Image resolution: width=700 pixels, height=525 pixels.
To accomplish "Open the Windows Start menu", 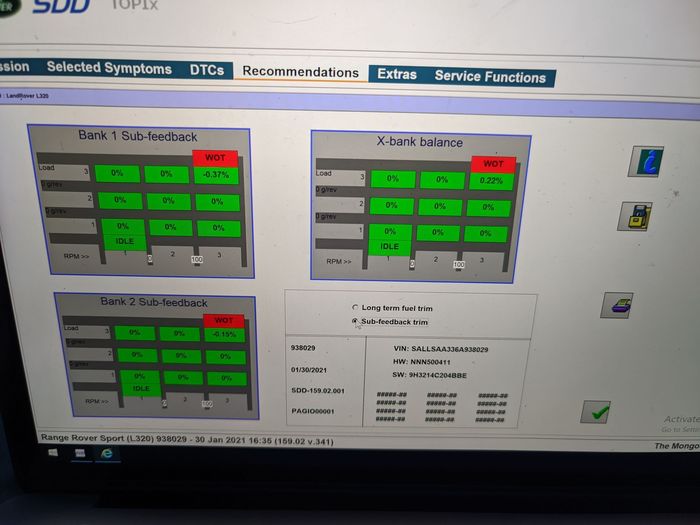I will click(53, 453).
